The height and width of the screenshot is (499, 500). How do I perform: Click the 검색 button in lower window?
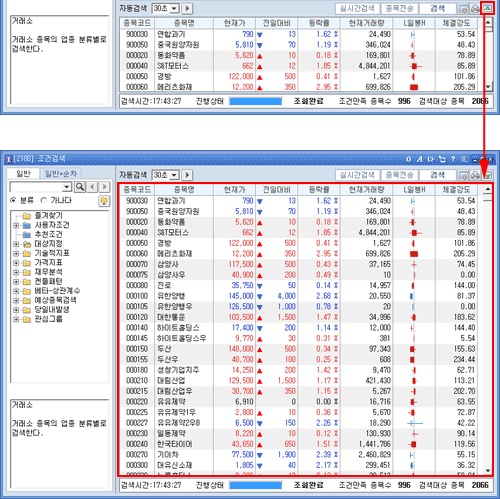coord(437,175)
